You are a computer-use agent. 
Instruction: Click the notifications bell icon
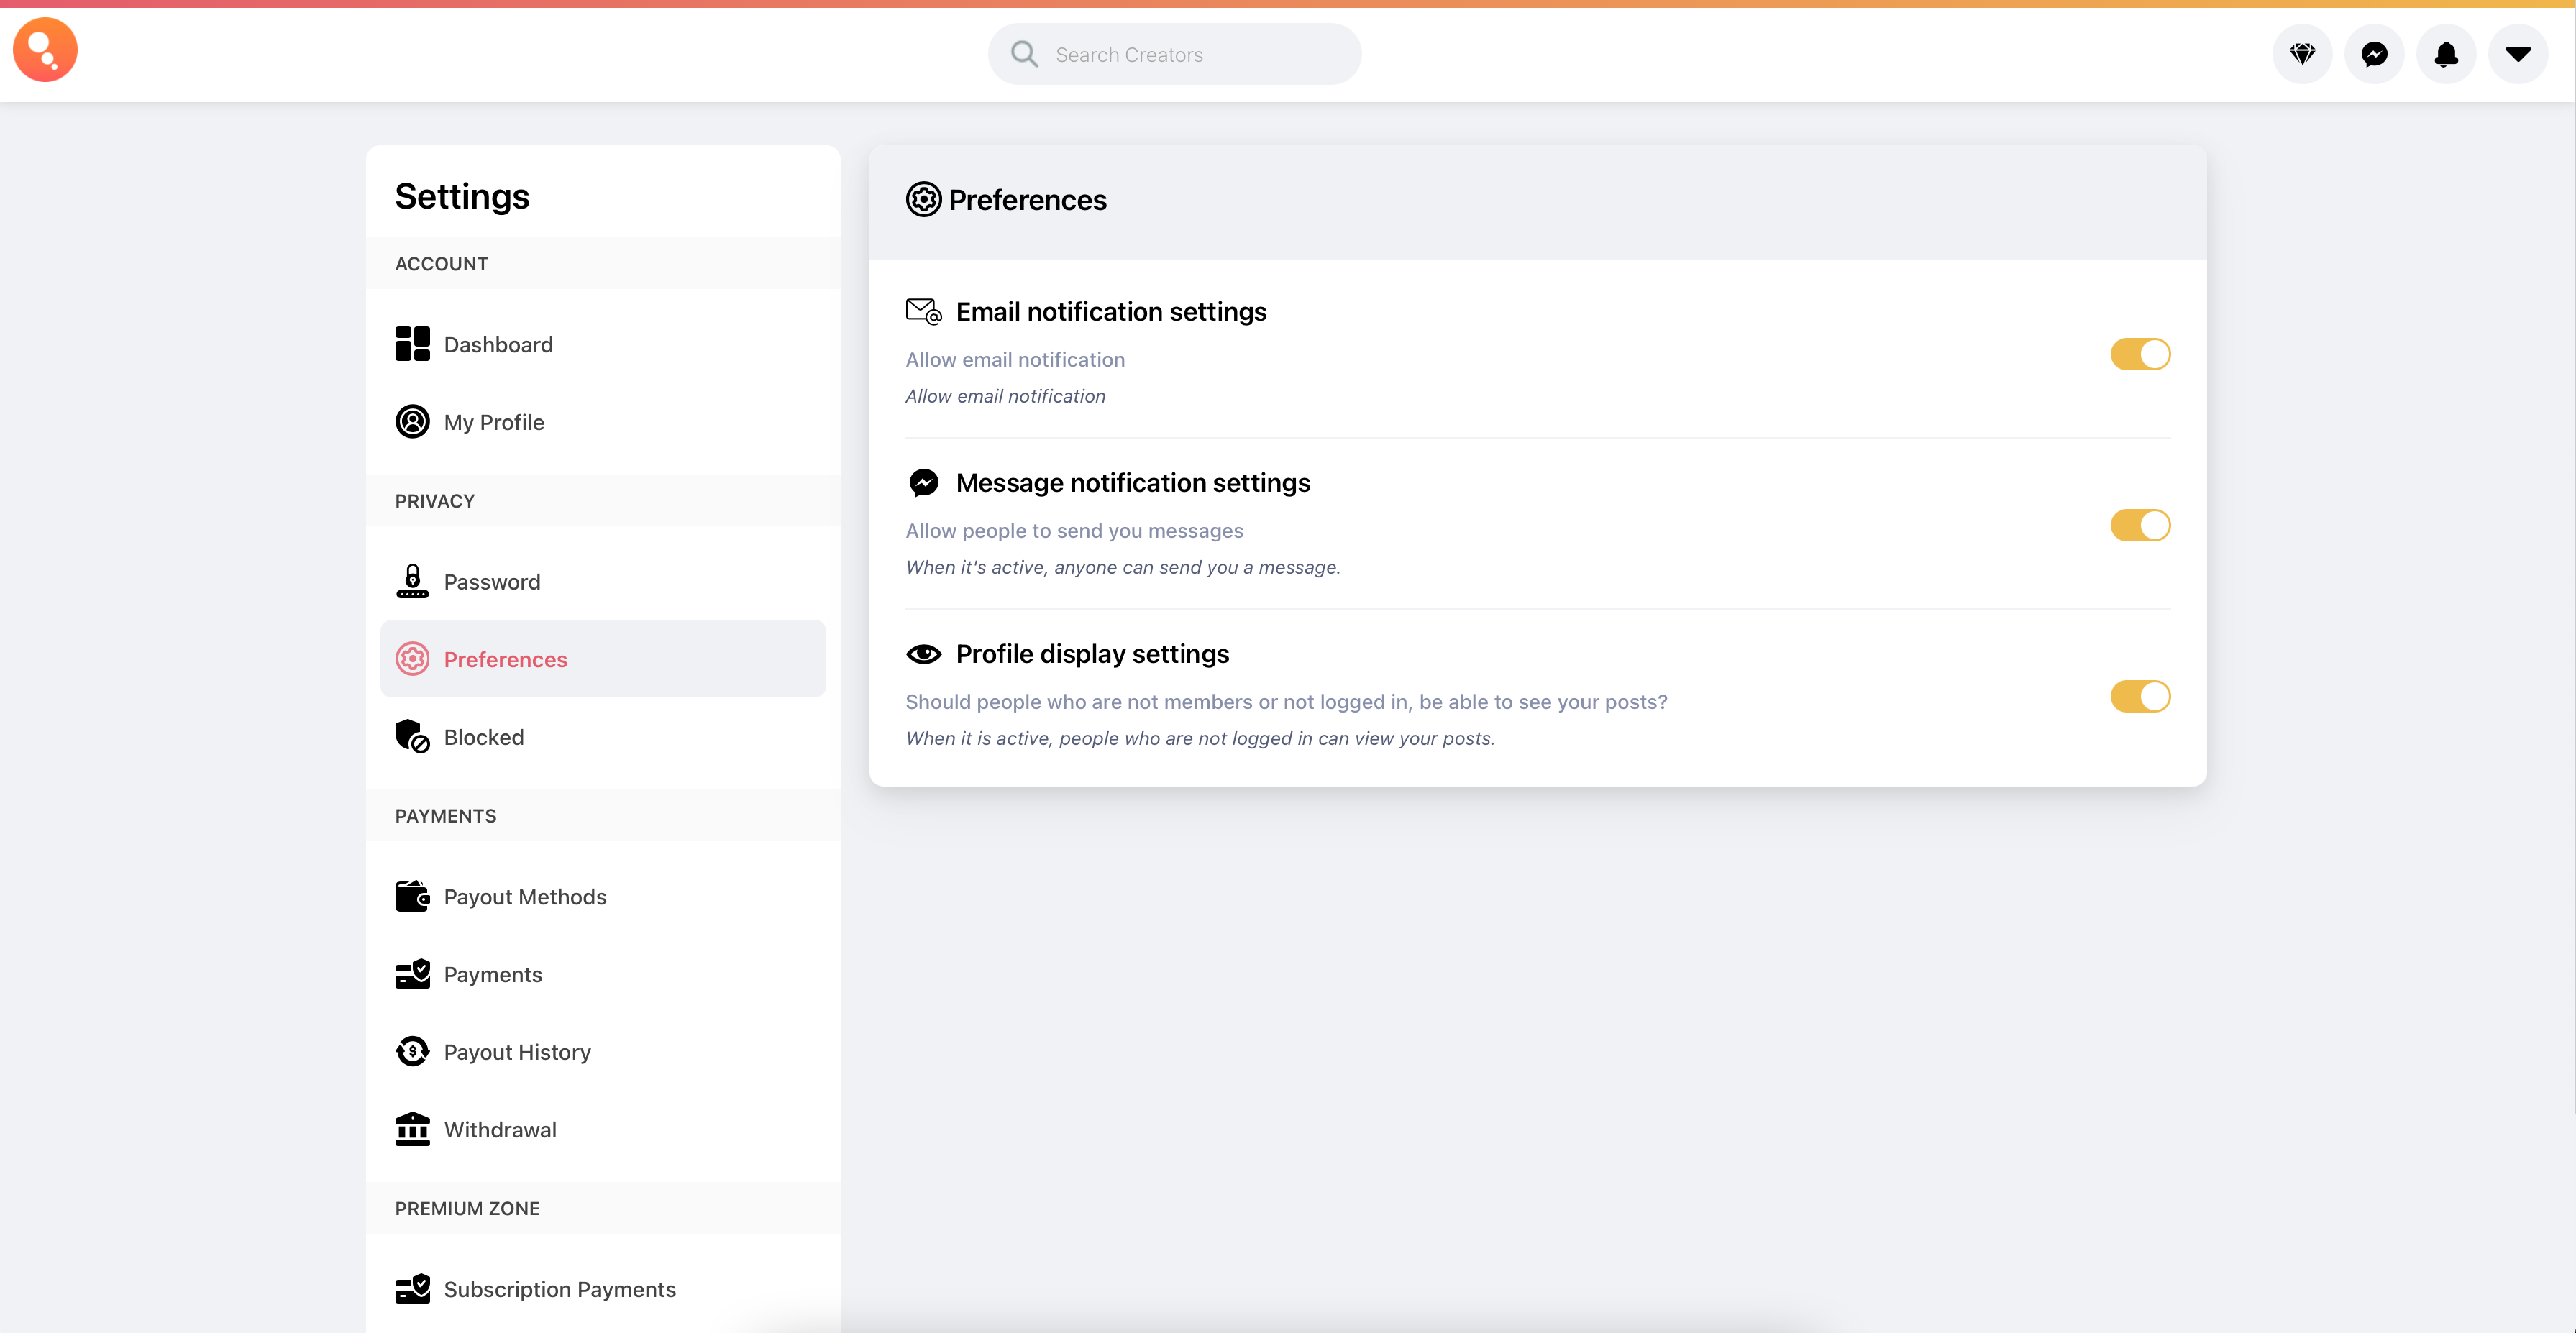[2446, 54]
